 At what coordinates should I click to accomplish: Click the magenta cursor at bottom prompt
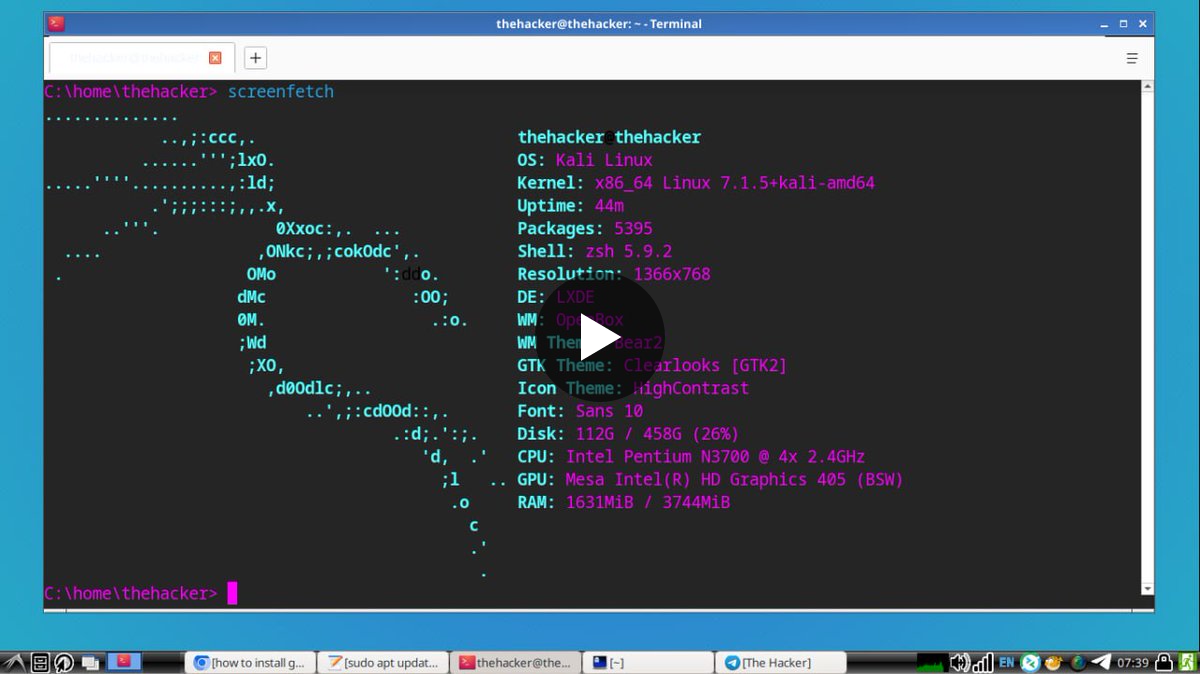click(x=232, y=593)
